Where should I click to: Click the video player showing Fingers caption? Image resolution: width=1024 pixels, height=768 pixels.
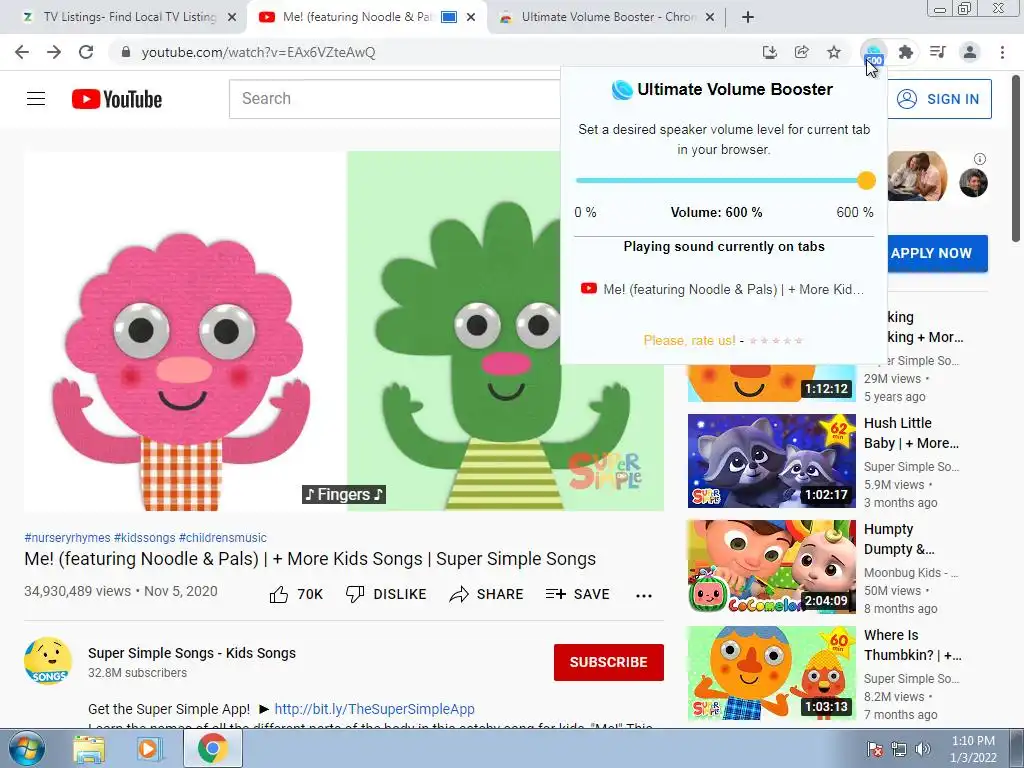point(344,331)
